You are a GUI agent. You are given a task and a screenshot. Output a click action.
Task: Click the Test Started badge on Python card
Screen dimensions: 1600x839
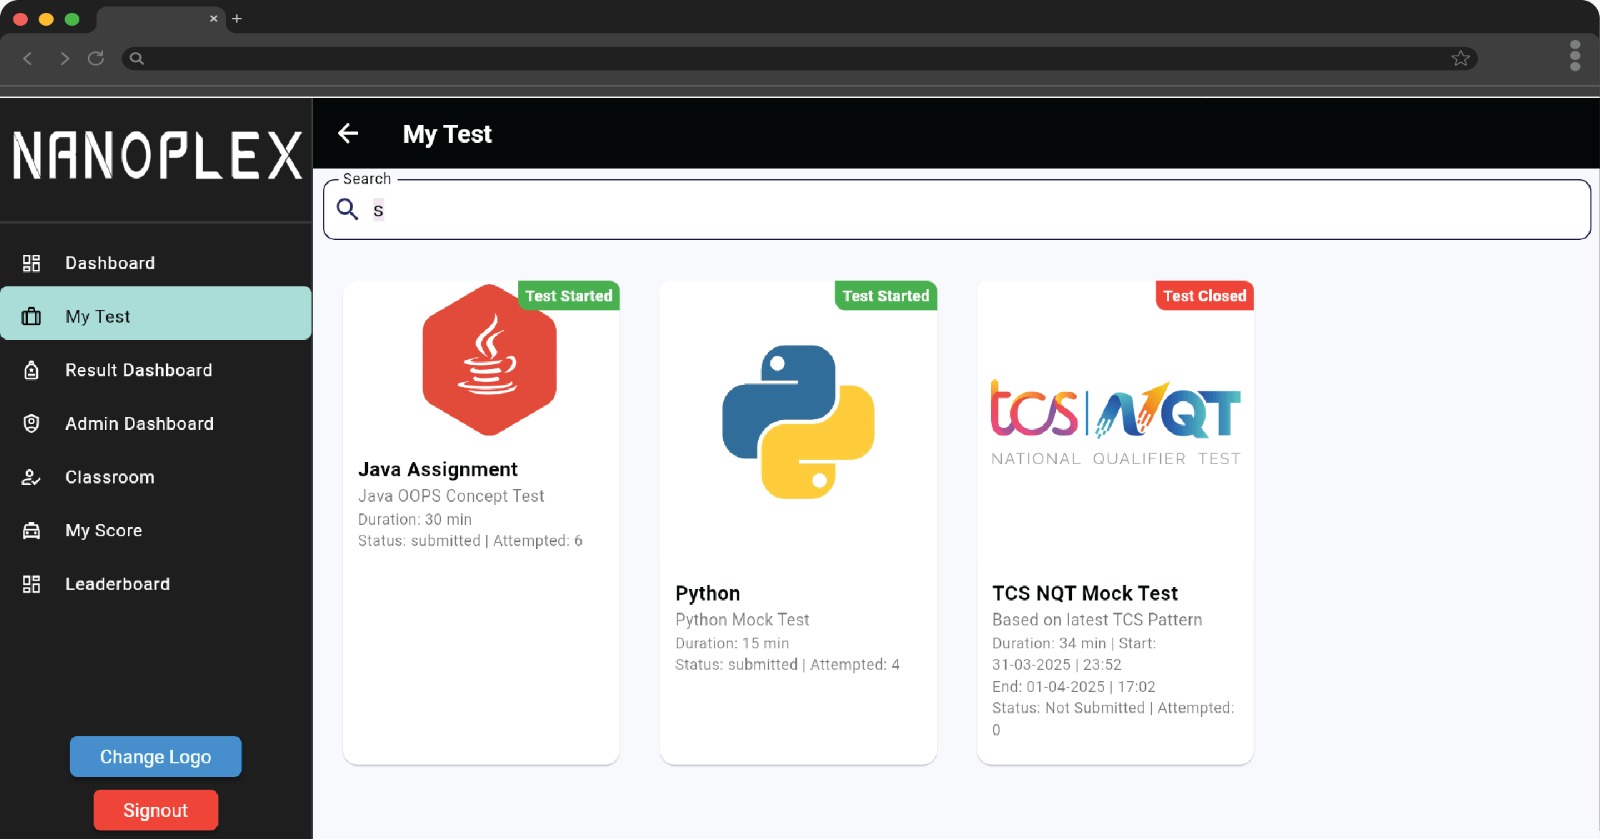coord(885,296)
